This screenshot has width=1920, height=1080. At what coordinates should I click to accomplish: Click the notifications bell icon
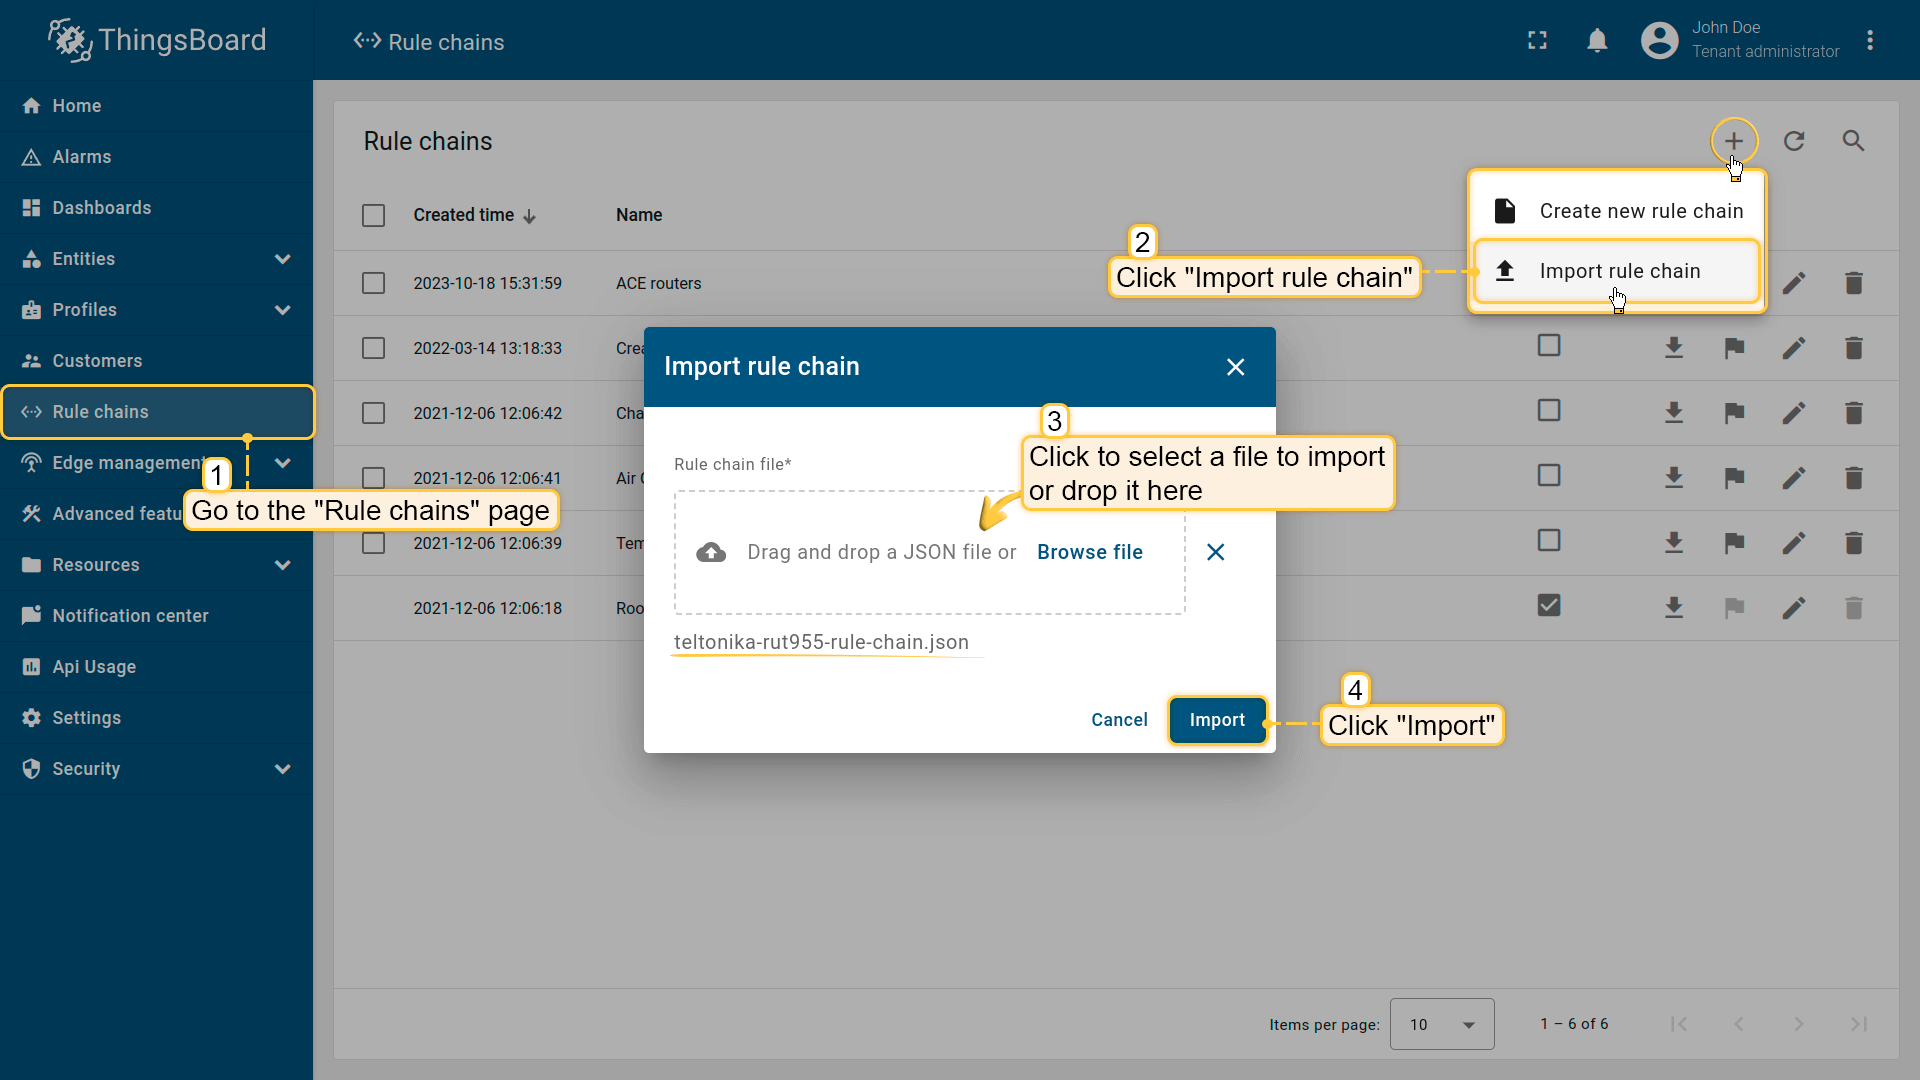click(1597, 40)
